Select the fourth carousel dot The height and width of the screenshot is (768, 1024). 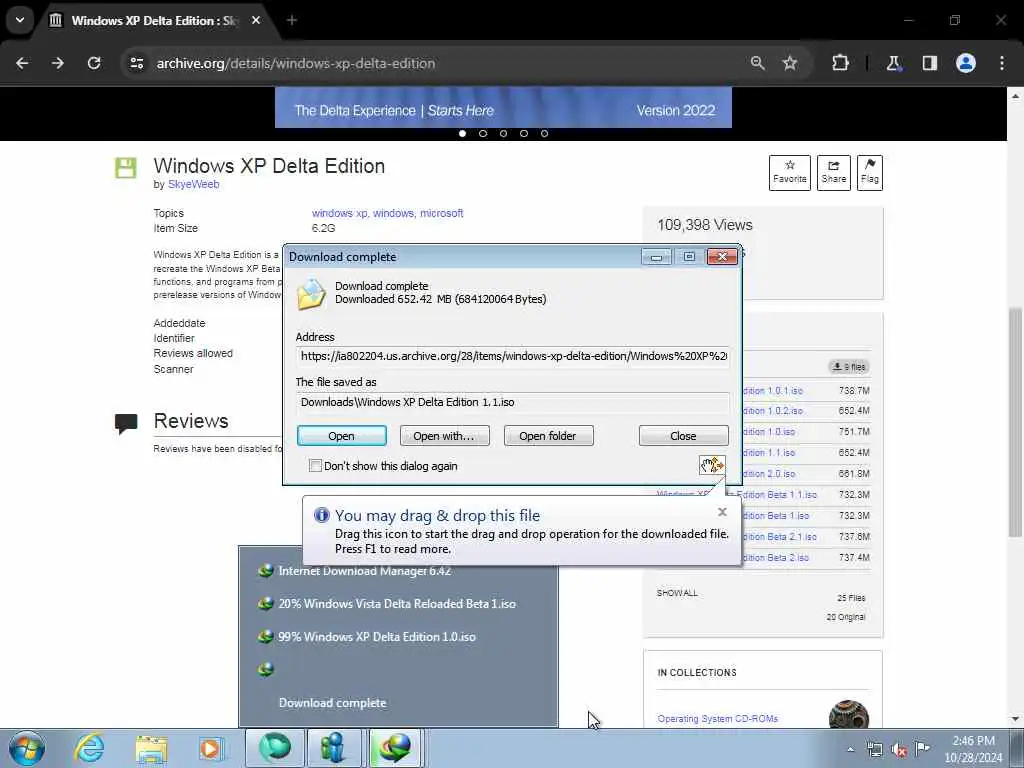[x=524, y=133]
